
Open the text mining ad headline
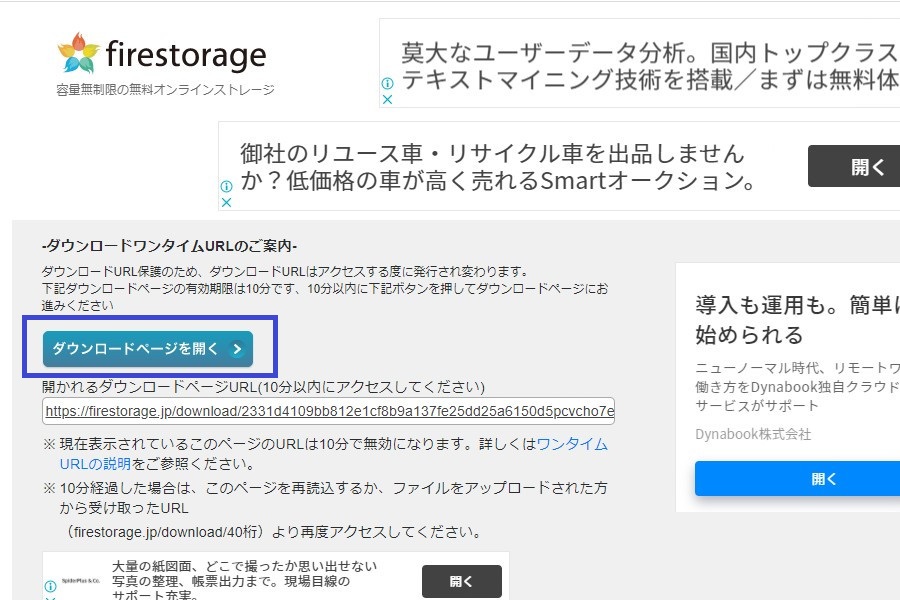(648, 65)
